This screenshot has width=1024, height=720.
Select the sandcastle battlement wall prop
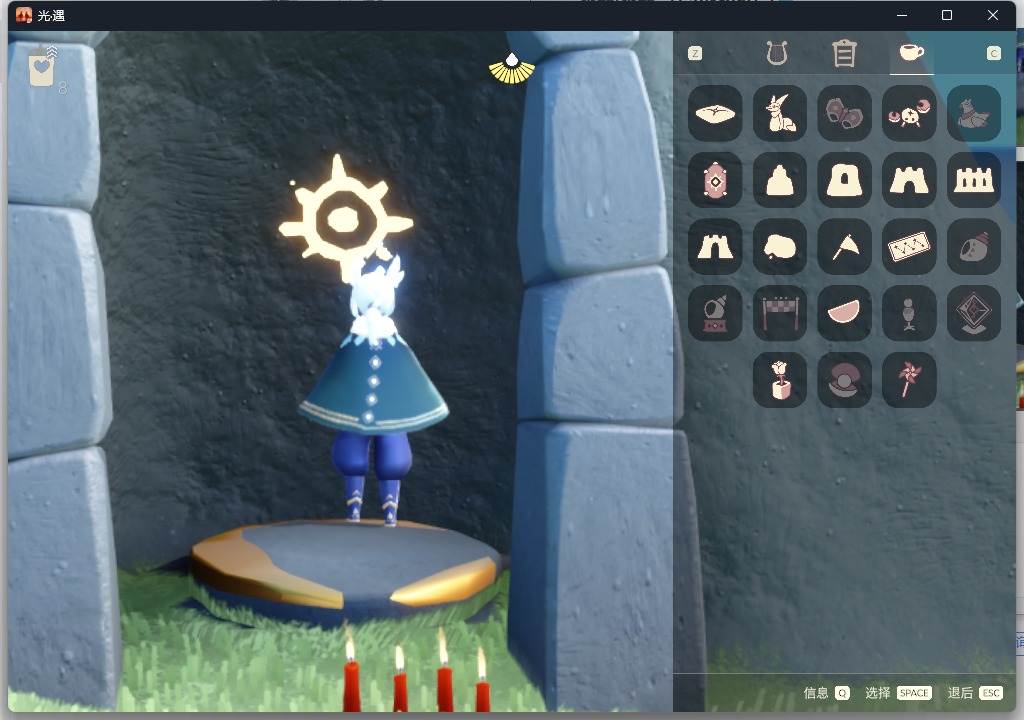click(974, 180)
